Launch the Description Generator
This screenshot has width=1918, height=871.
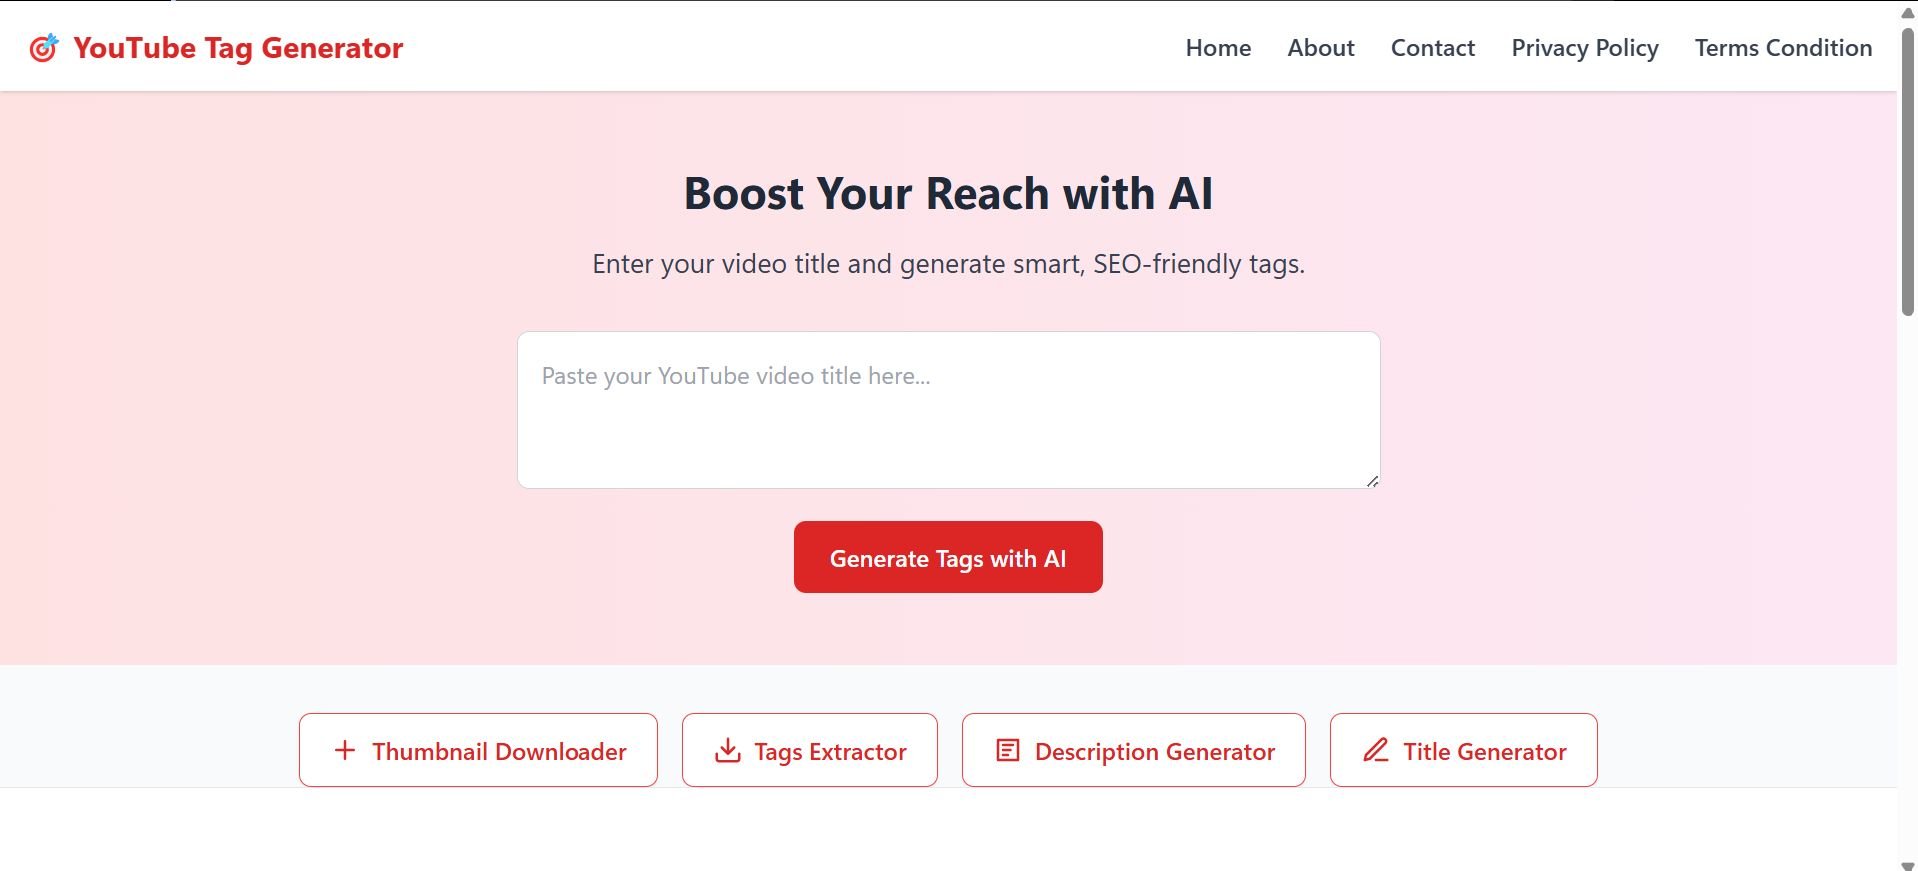[x=1133, y=750]
